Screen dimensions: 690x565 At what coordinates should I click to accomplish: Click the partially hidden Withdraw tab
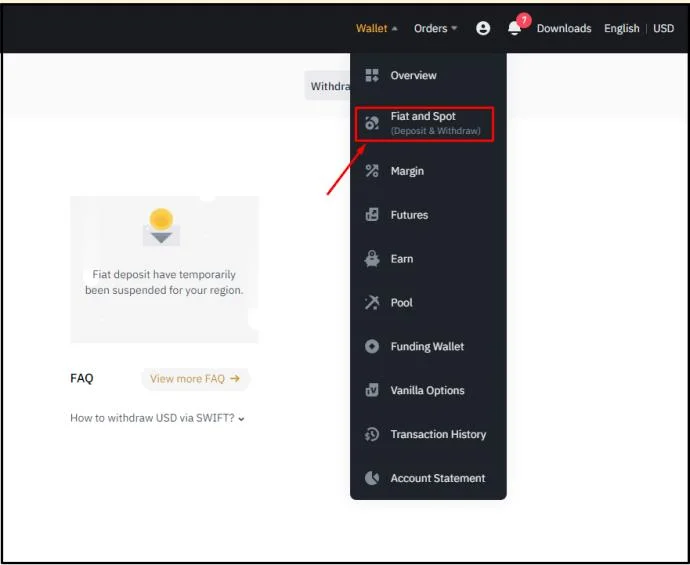click(328, 86)
